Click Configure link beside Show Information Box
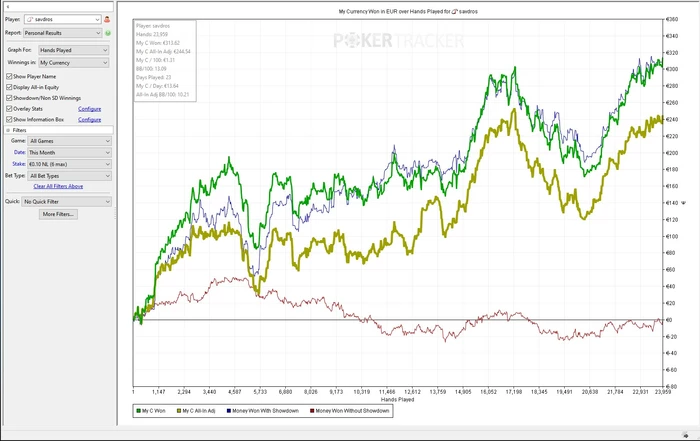Screen dimensions: 700x441 pos(89,120)
